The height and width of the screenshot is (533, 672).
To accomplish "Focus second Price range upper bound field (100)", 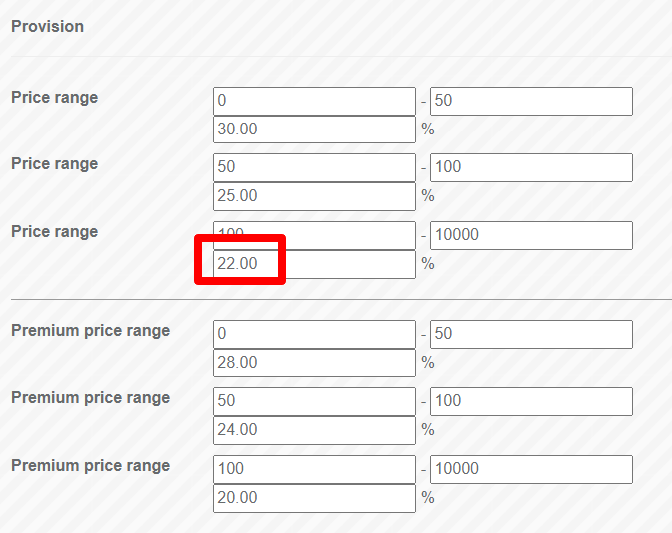I will (531, 167).
